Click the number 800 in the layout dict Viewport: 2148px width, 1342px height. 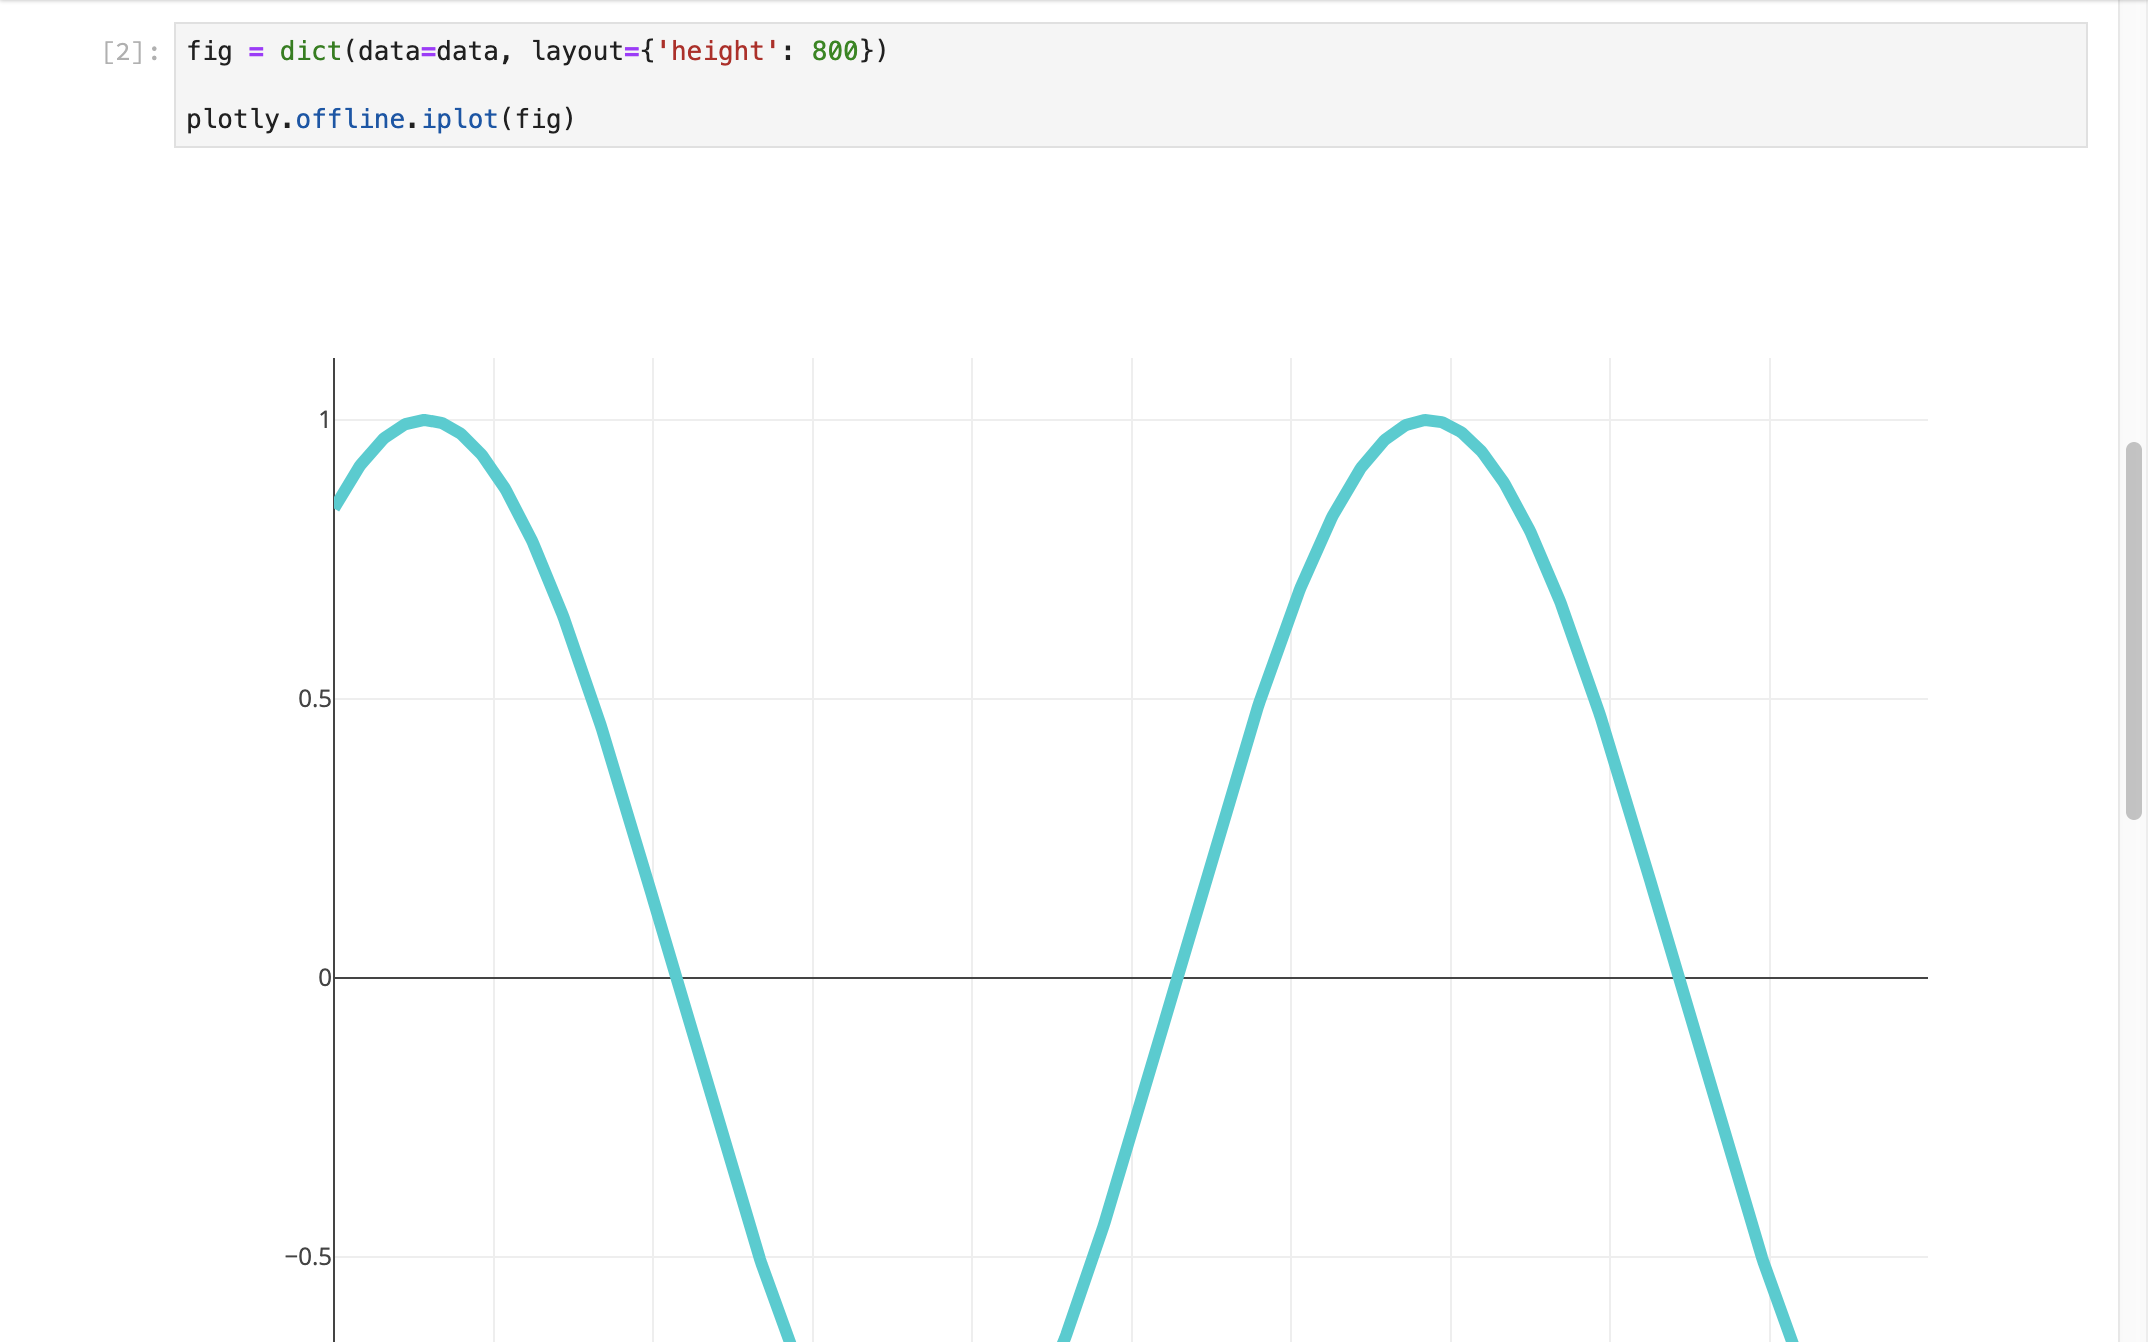click(835, 51)
